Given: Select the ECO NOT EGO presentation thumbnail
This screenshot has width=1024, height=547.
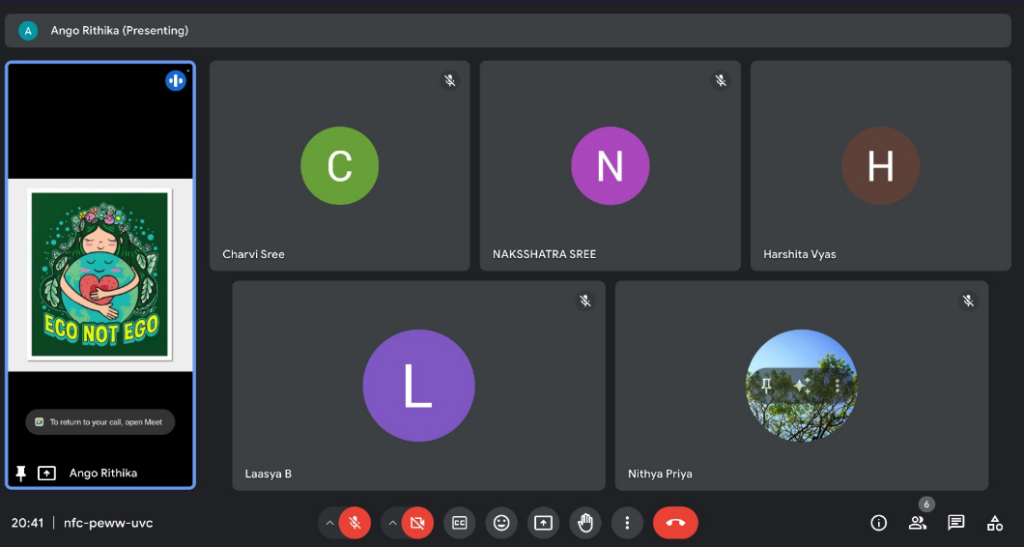Looking at the screenshot, I should point(100,274).
